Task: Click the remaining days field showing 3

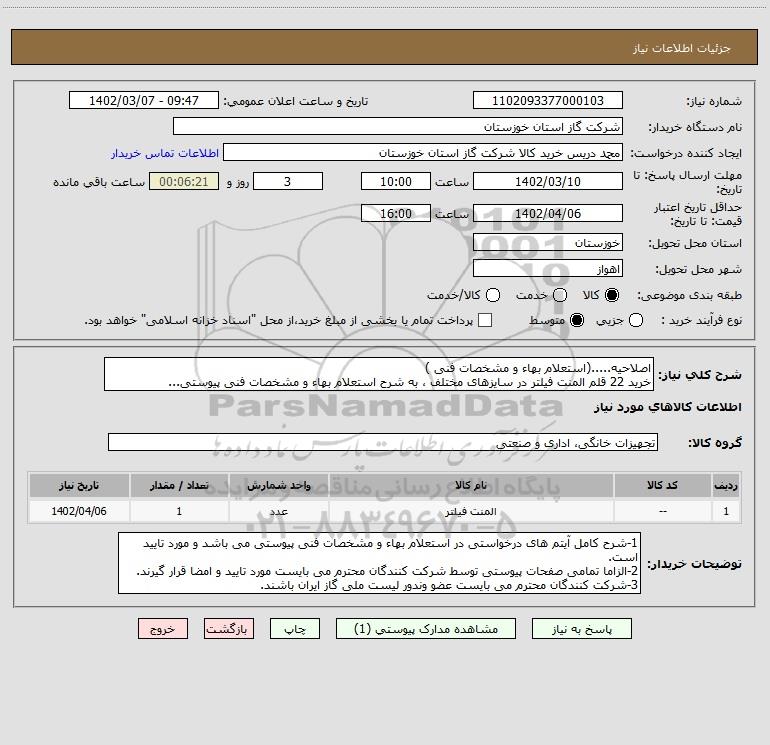Action: 288,181
